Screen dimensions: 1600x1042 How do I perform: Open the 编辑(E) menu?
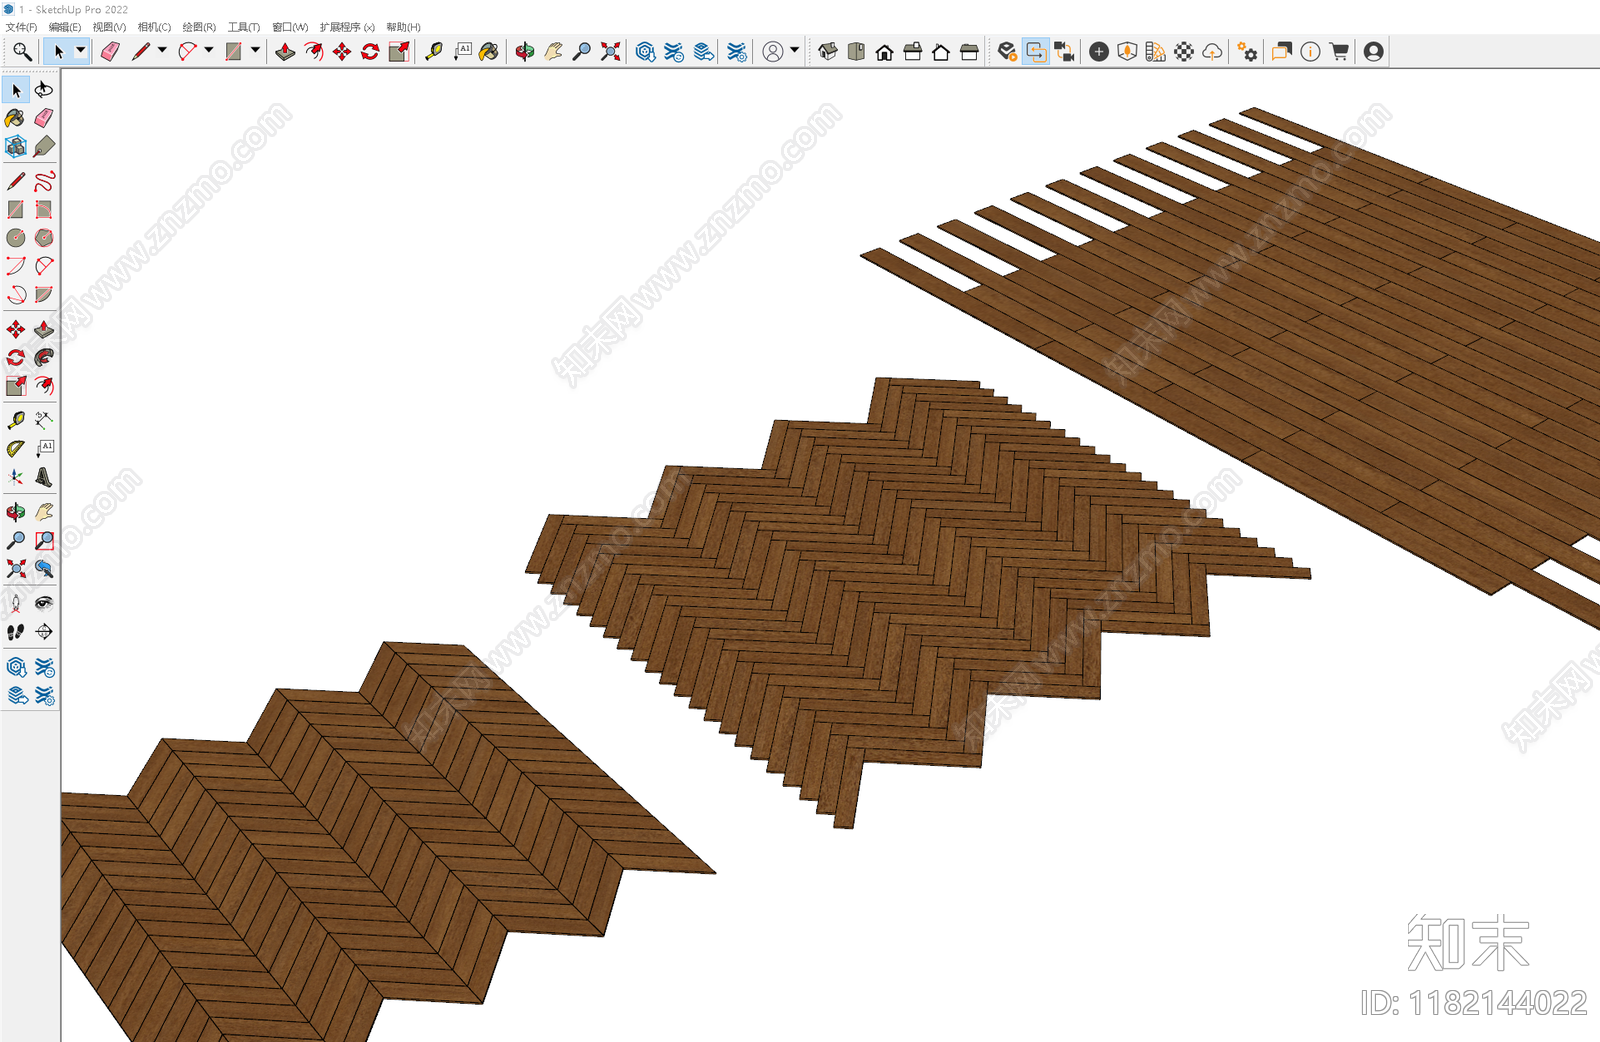[65, 27]
